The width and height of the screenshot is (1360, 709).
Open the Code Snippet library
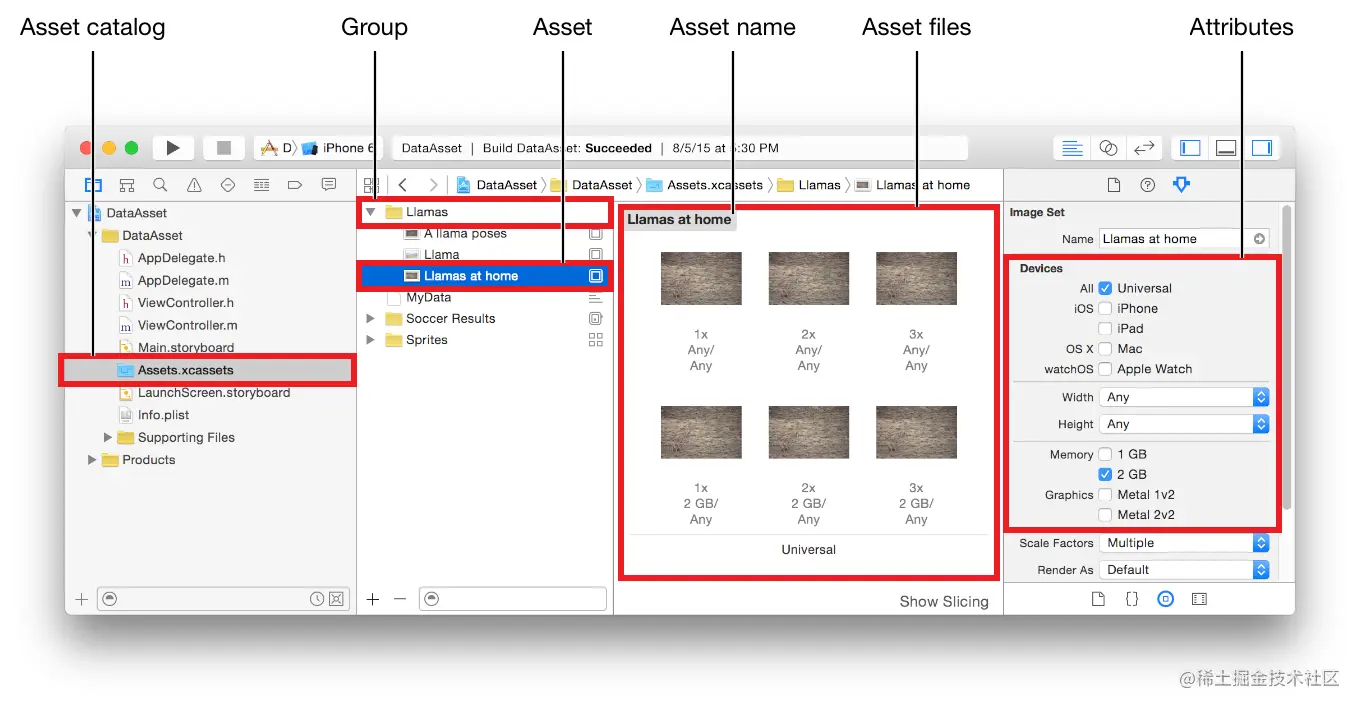tap(1132, 599)
